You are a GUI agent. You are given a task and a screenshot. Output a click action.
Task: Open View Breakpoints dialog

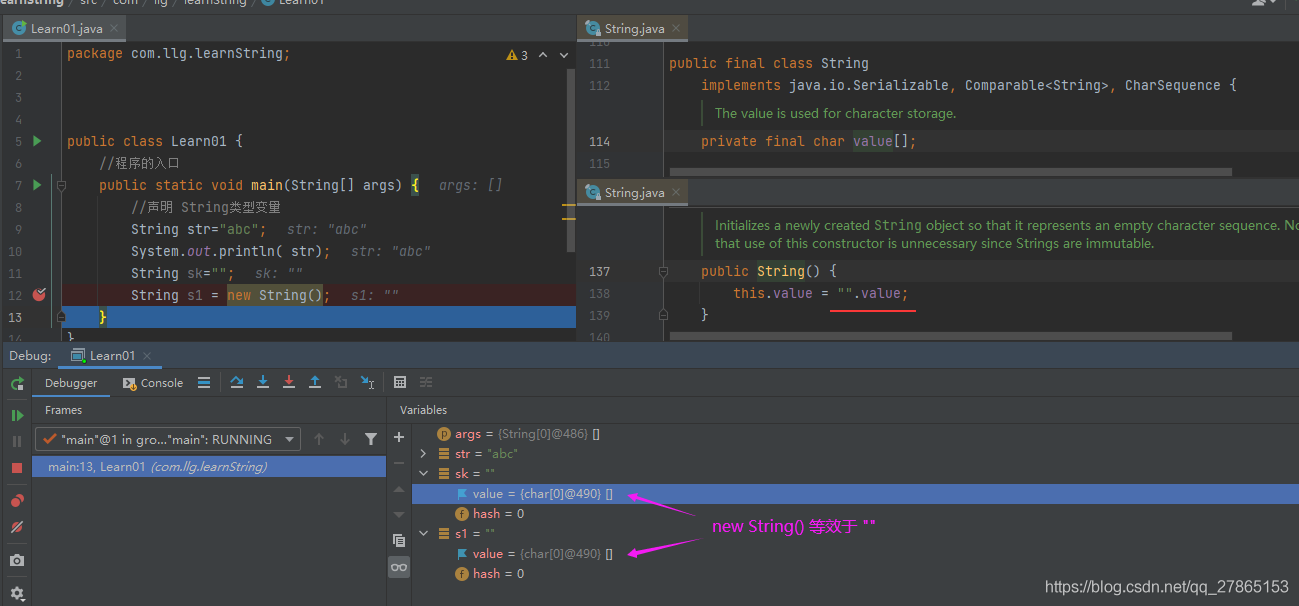point(17,500)
